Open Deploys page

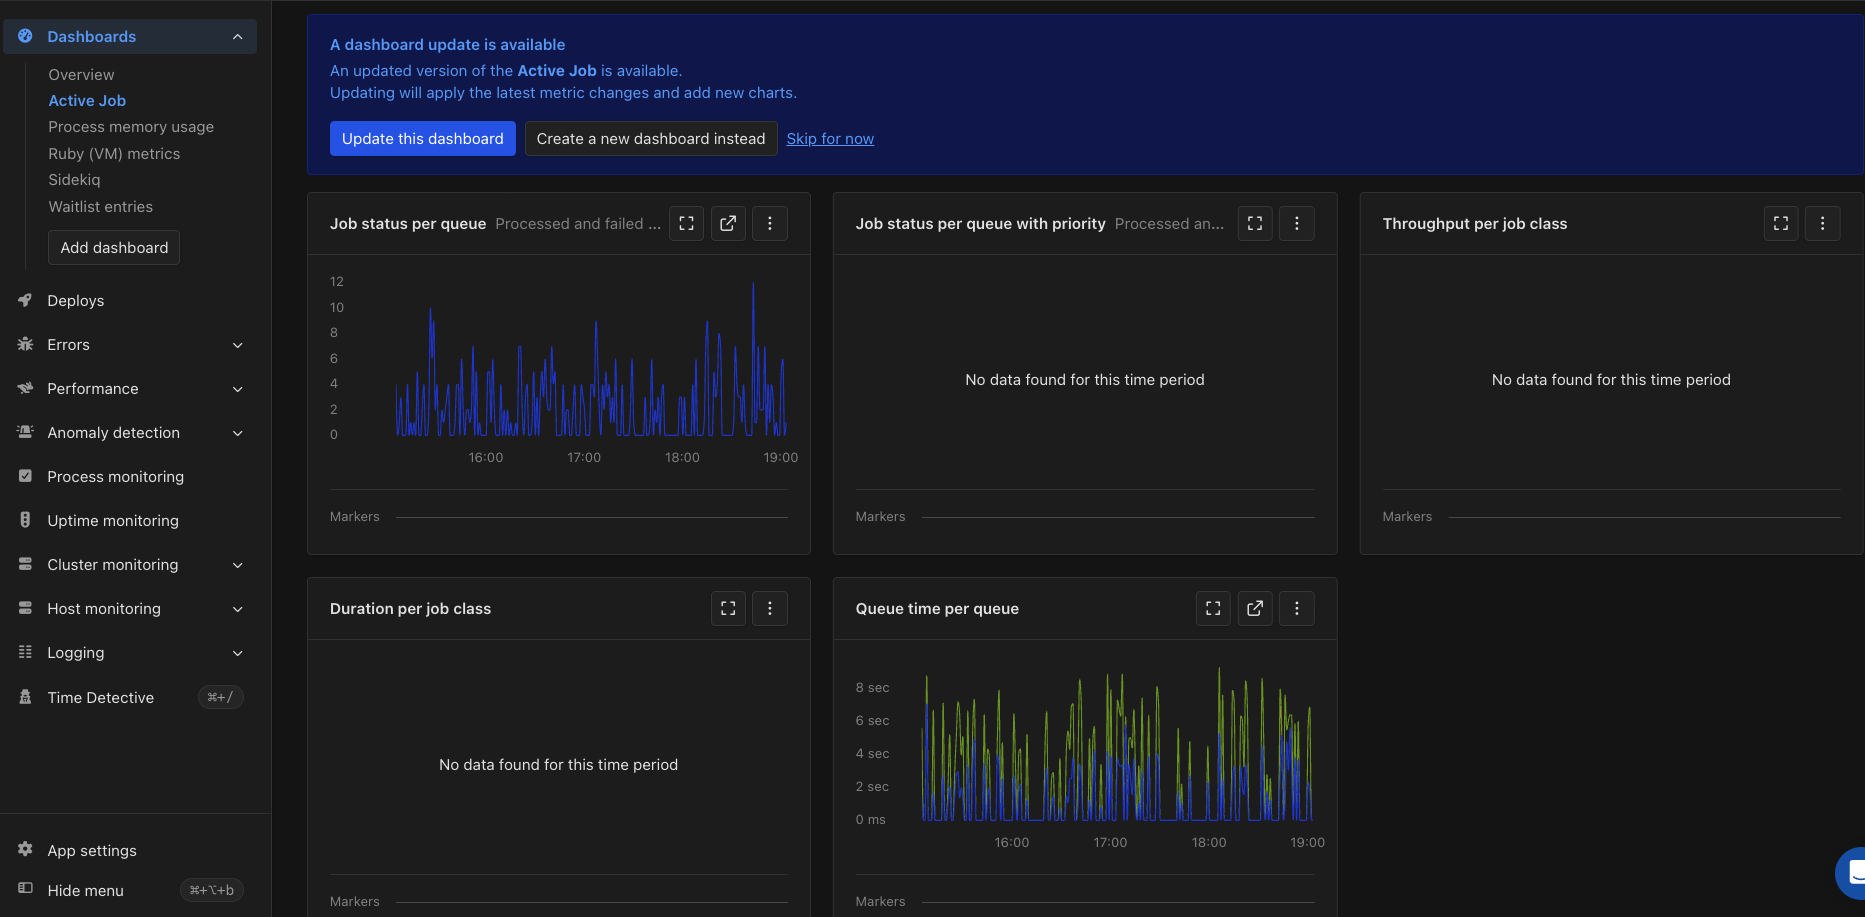tap(76, 300)
